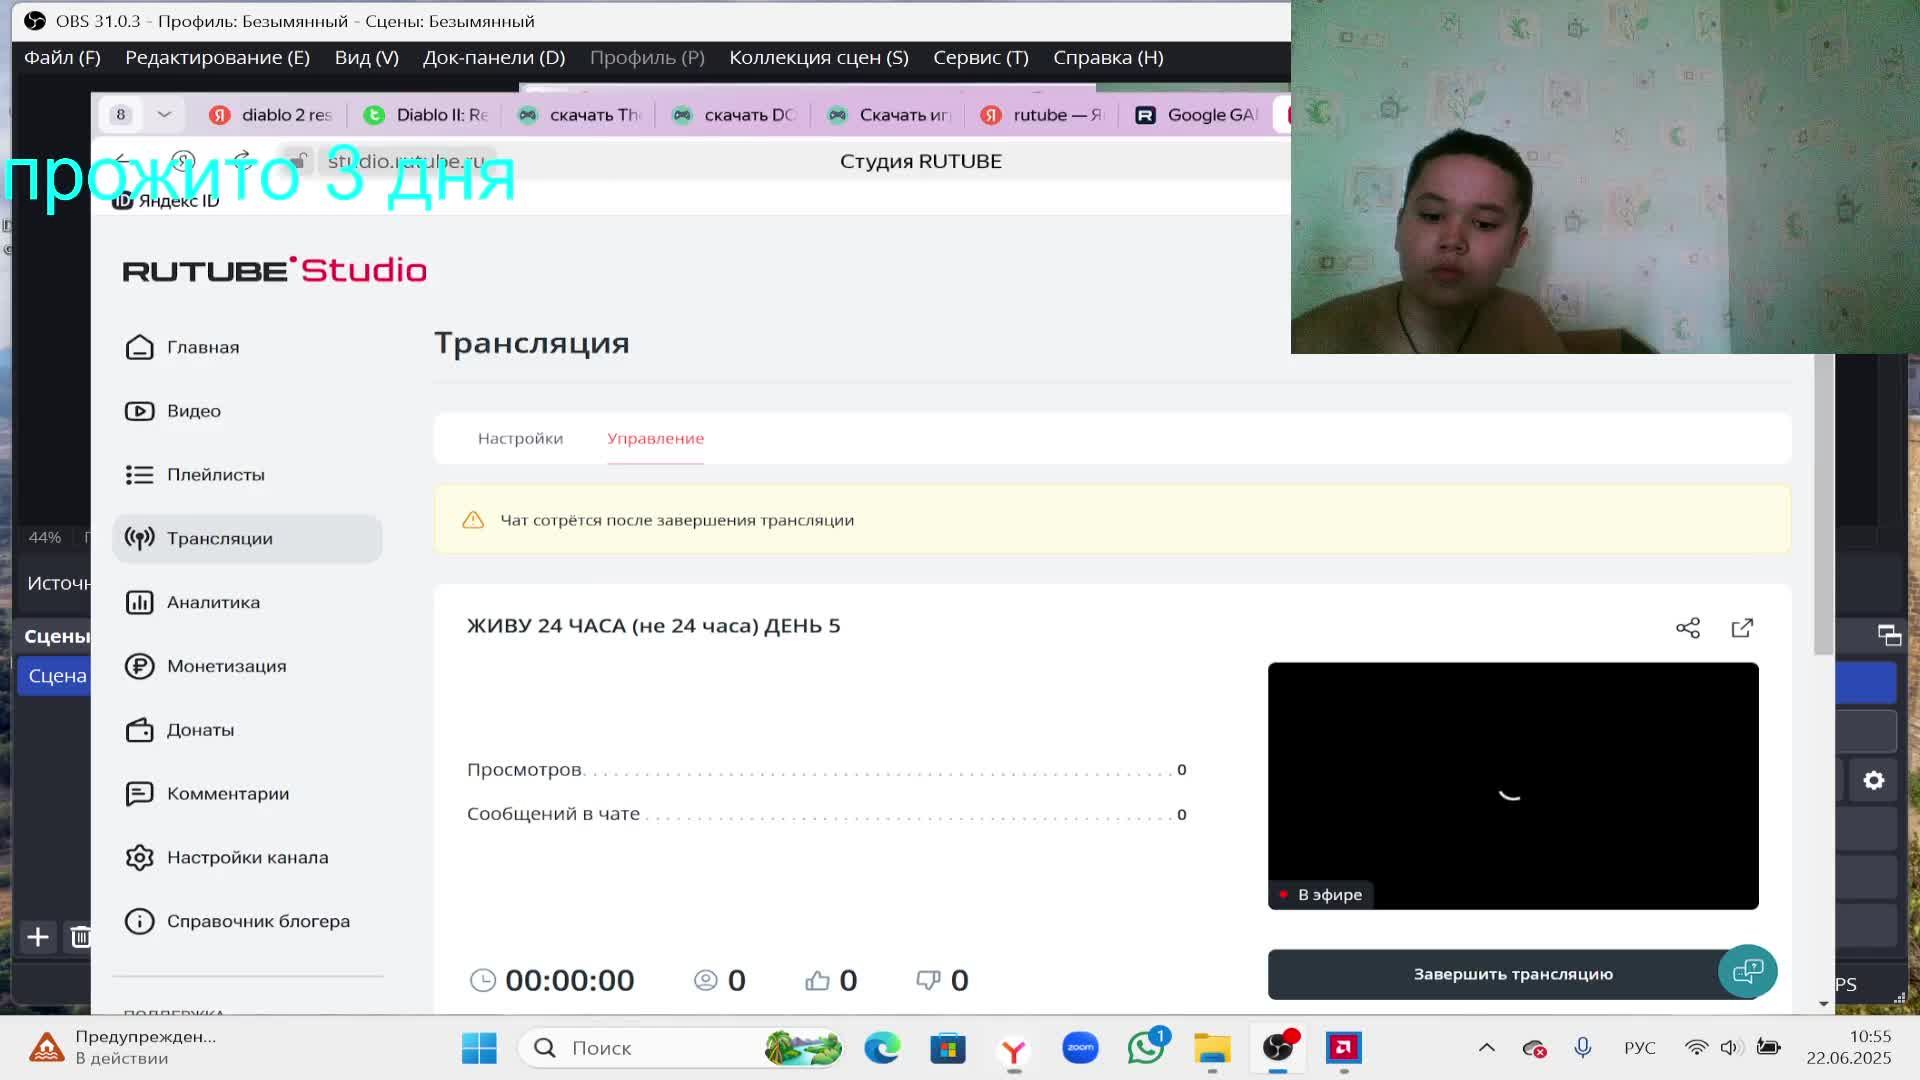1920x1080 pixels.
Task: Switch to Настройки tab
Action: (520, 439)
